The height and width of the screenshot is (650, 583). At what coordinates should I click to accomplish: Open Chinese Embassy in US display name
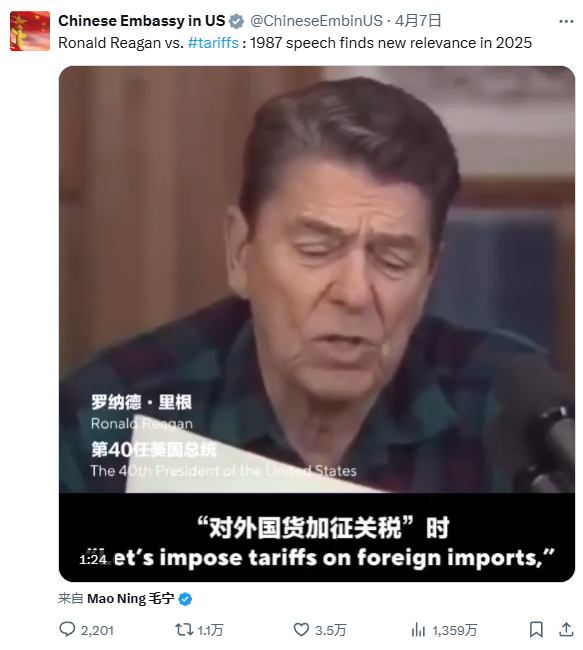tap(141, 21)
